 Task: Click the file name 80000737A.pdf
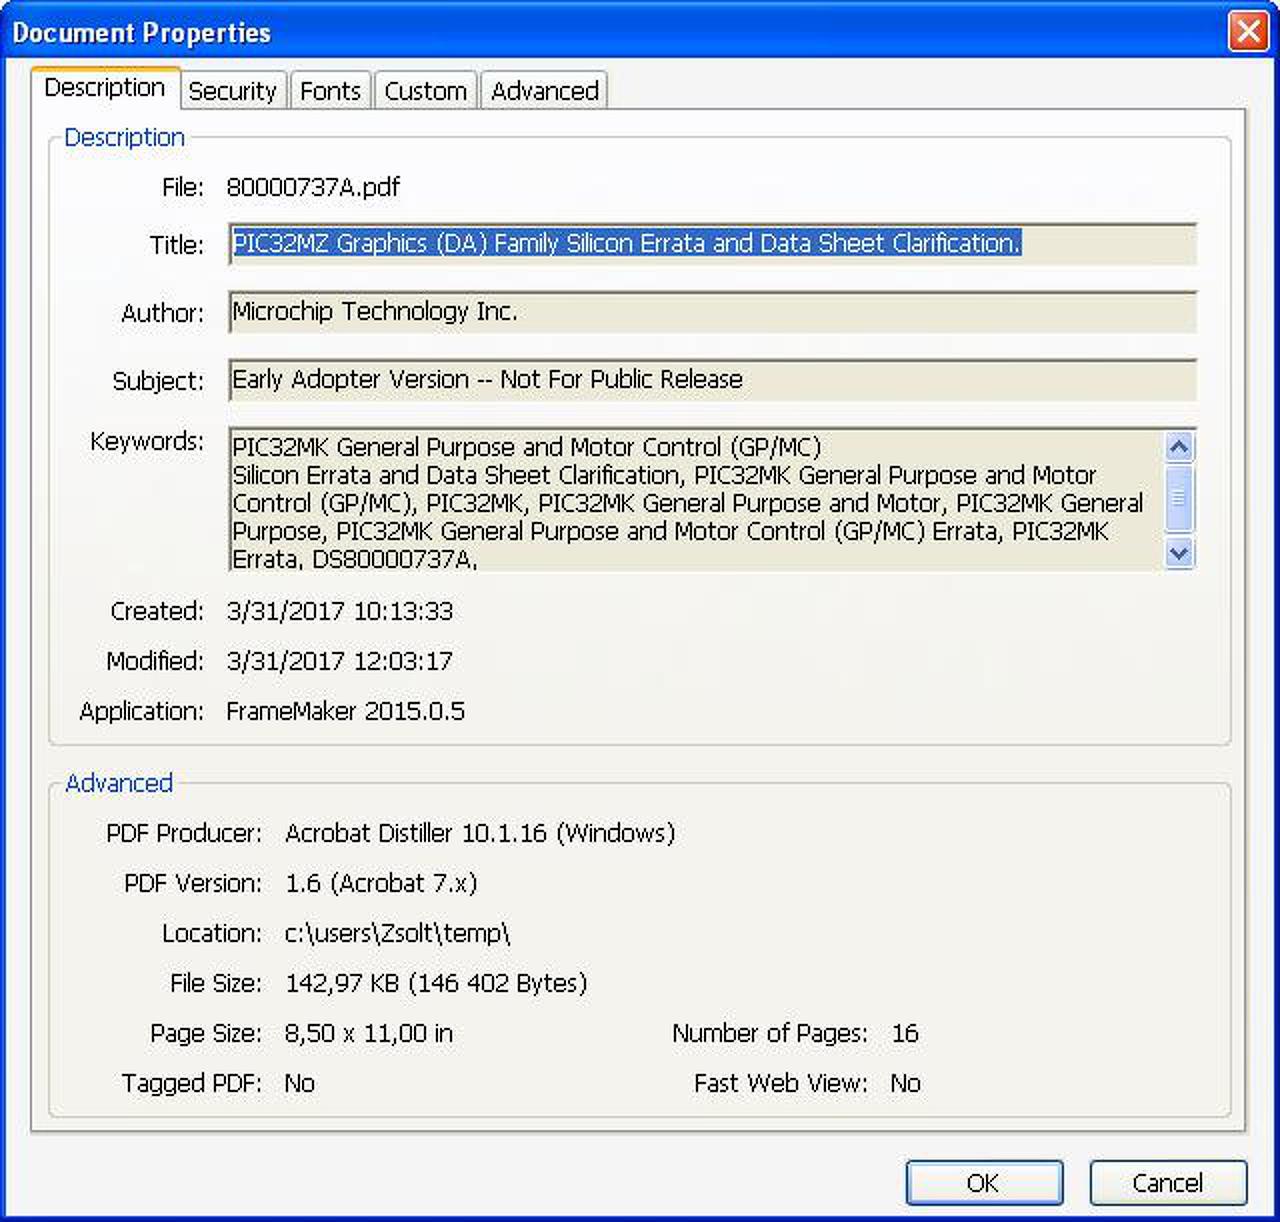tap(313, 187)
